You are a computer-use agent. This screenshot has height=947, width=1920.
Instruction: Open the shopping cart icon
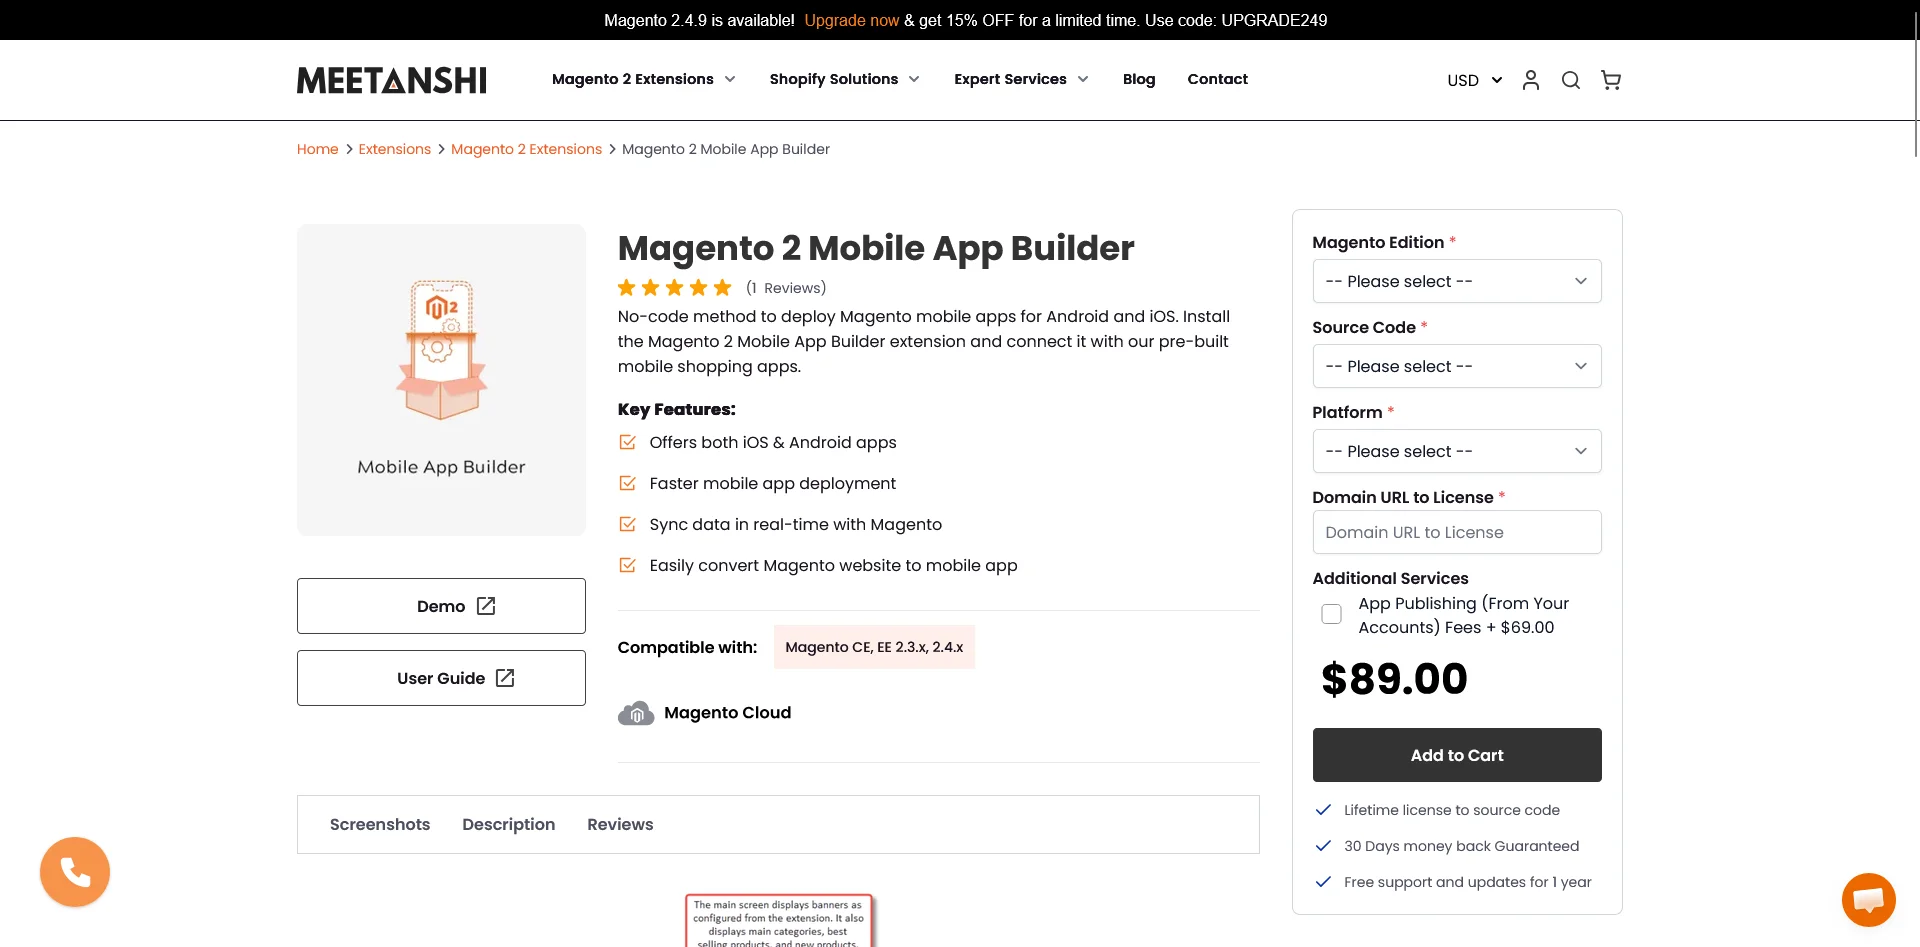point(1611,80)
